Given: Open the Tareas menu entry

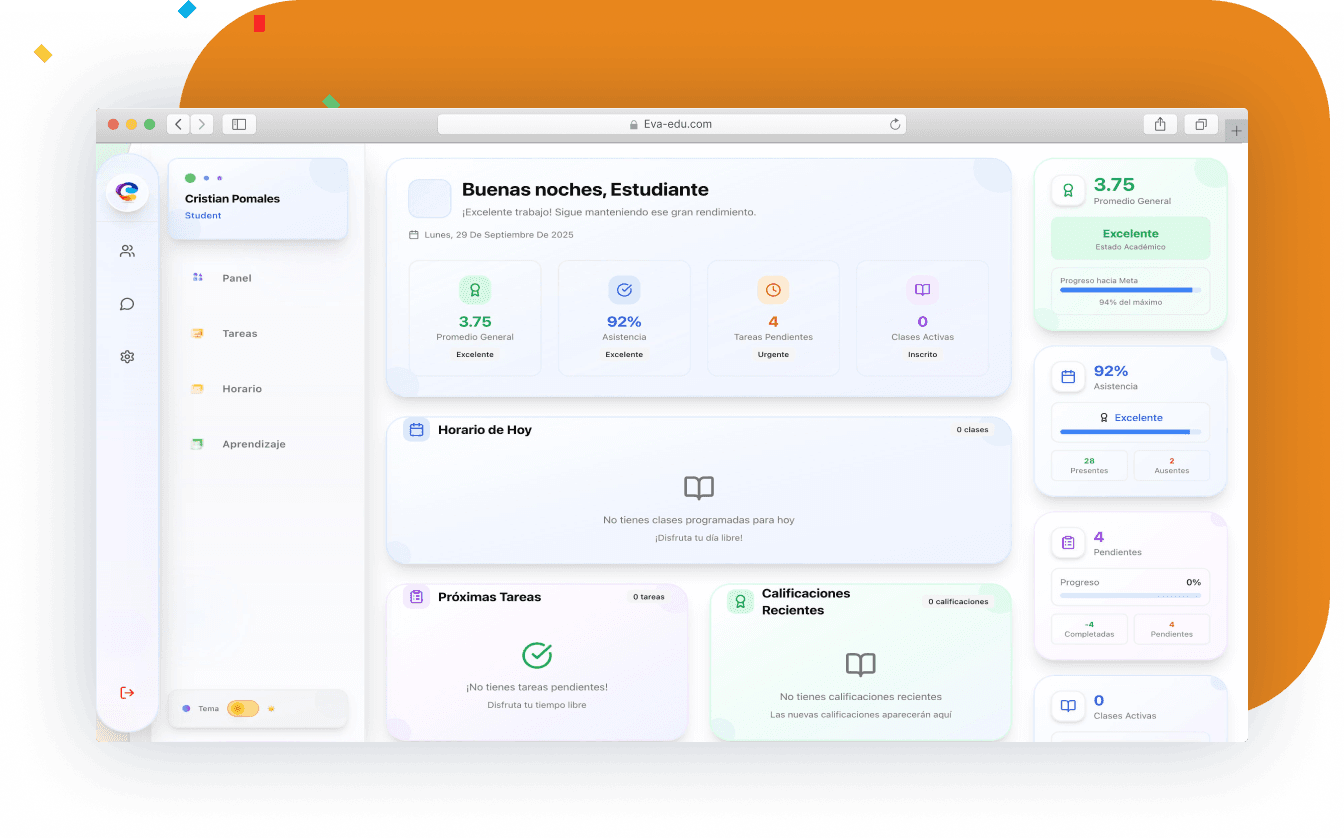Looking at the screenshot, I should click(240, 333).
